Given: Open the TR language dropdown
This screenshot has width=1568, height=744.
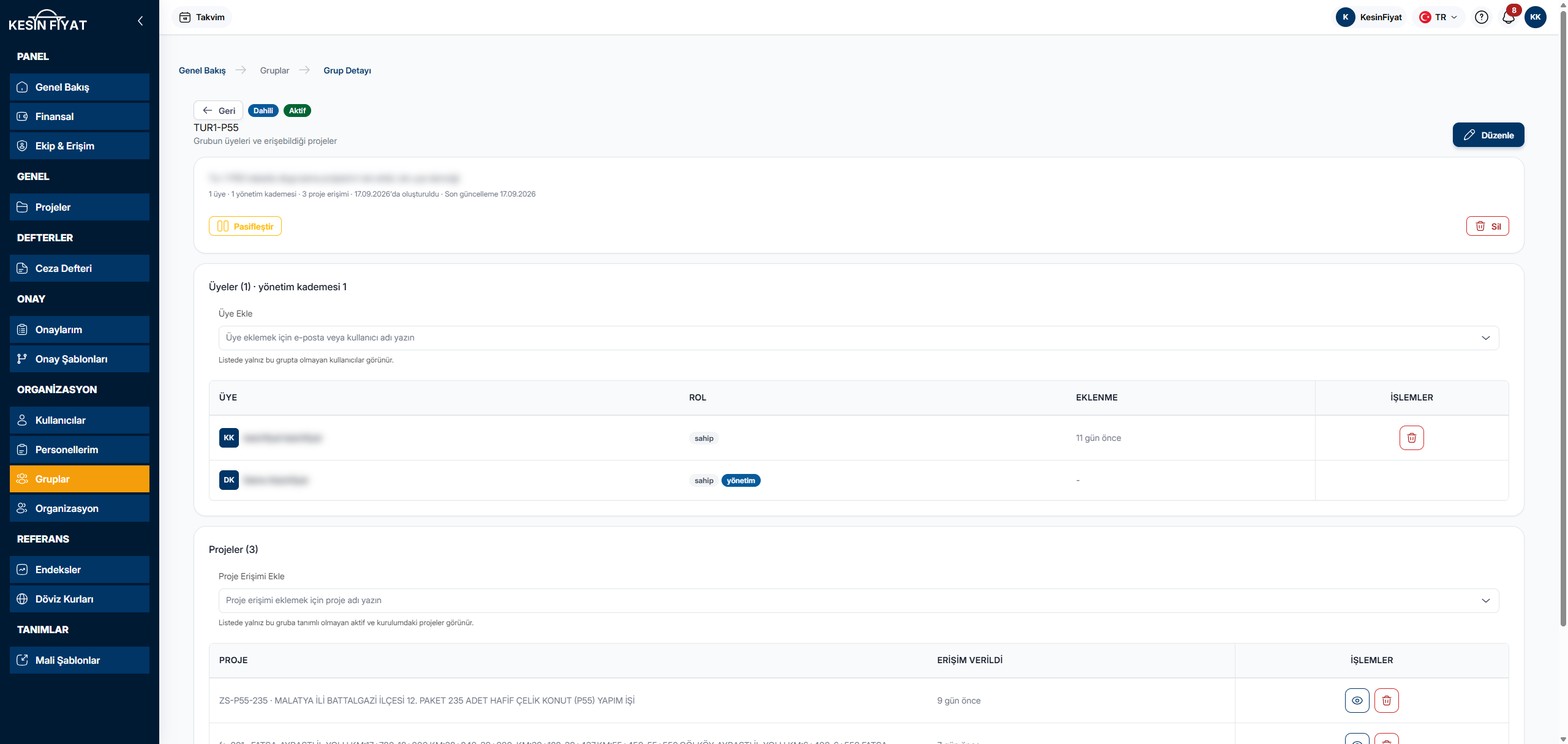Looking at the screenshot, I should (x=1439, y=17).
